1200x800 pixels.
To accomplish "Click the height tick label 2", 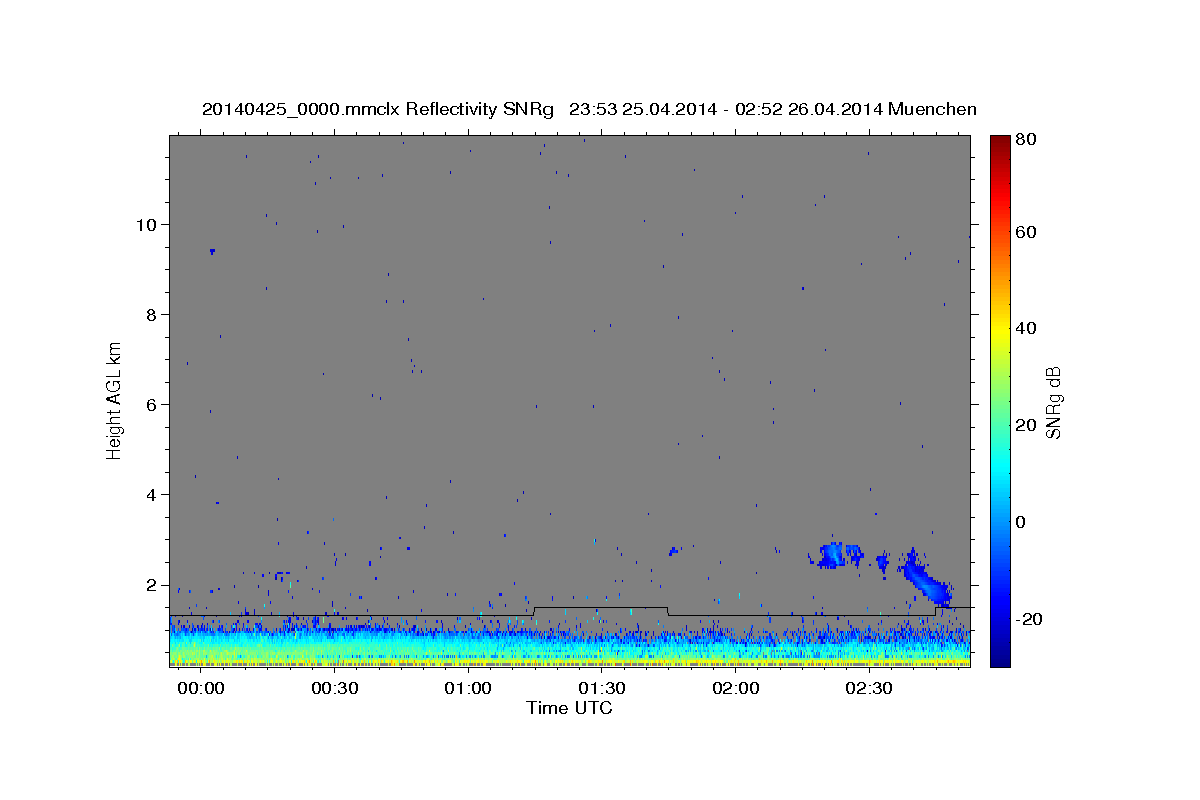I will coord(153,585).
